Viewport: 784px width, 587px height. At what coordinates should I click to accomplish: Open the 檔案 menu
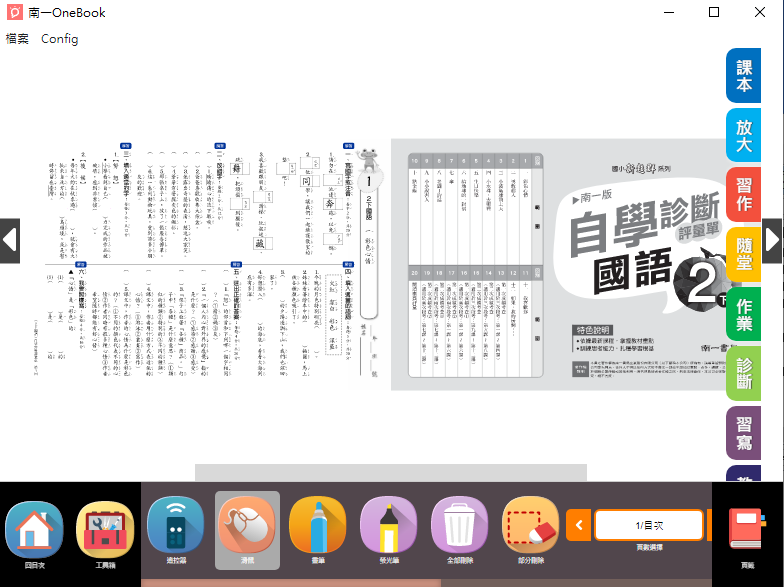[17, 39]
